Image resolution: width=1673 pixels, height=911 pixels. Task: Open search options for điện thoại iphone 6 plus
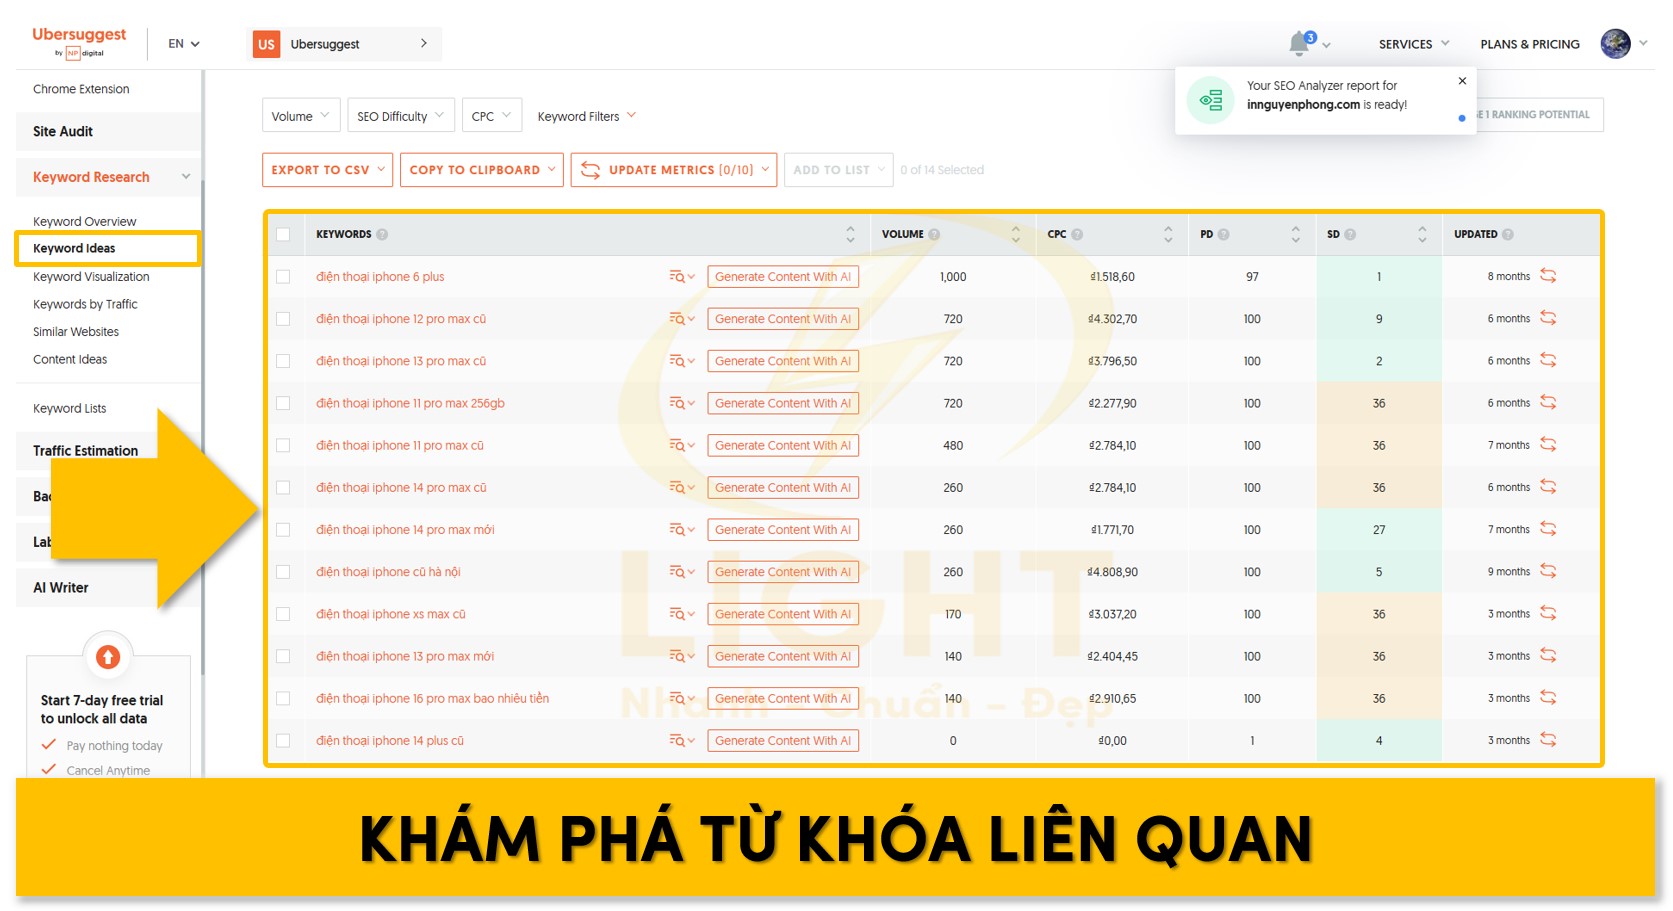pyautogui.click(x=682, y=277)
